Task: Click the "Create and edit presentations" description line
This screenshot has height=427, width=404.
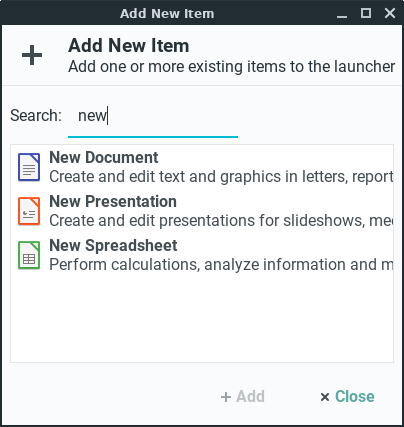Action: [221, 221]
